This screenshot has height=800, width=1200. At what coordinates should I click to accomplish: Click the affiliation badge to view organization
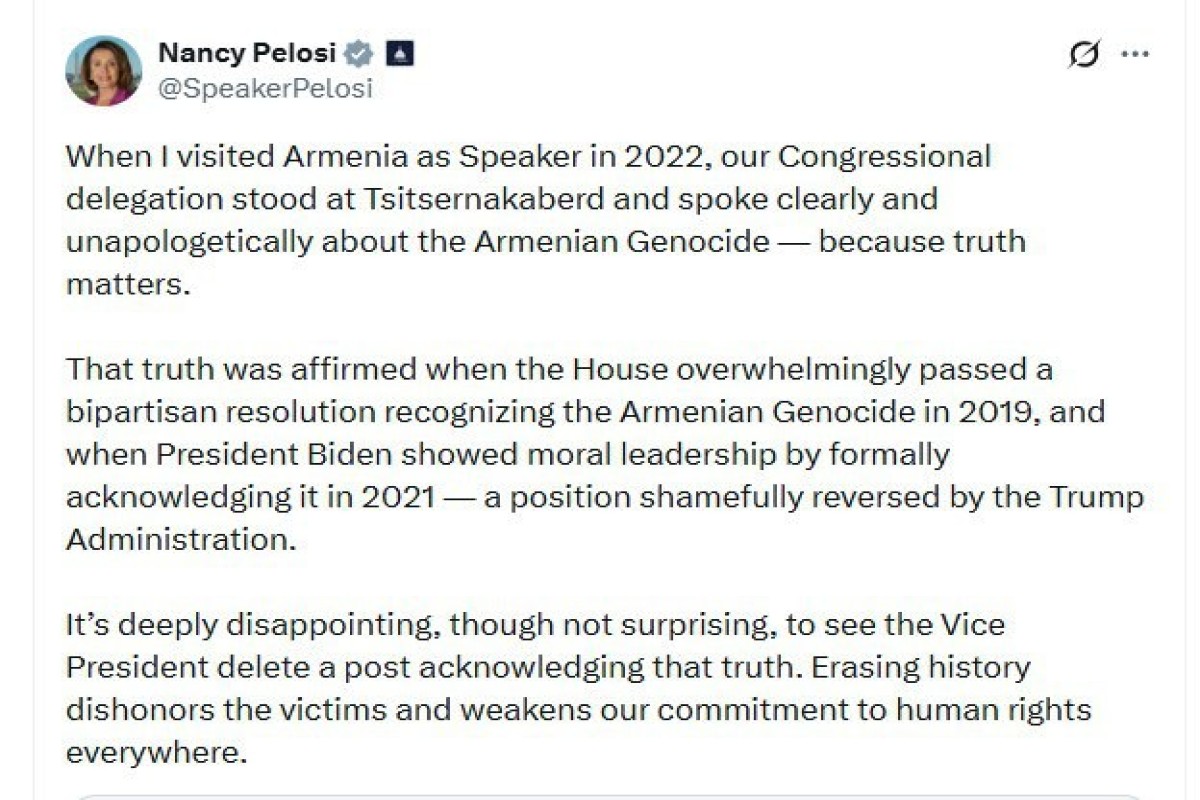[400, 53]
